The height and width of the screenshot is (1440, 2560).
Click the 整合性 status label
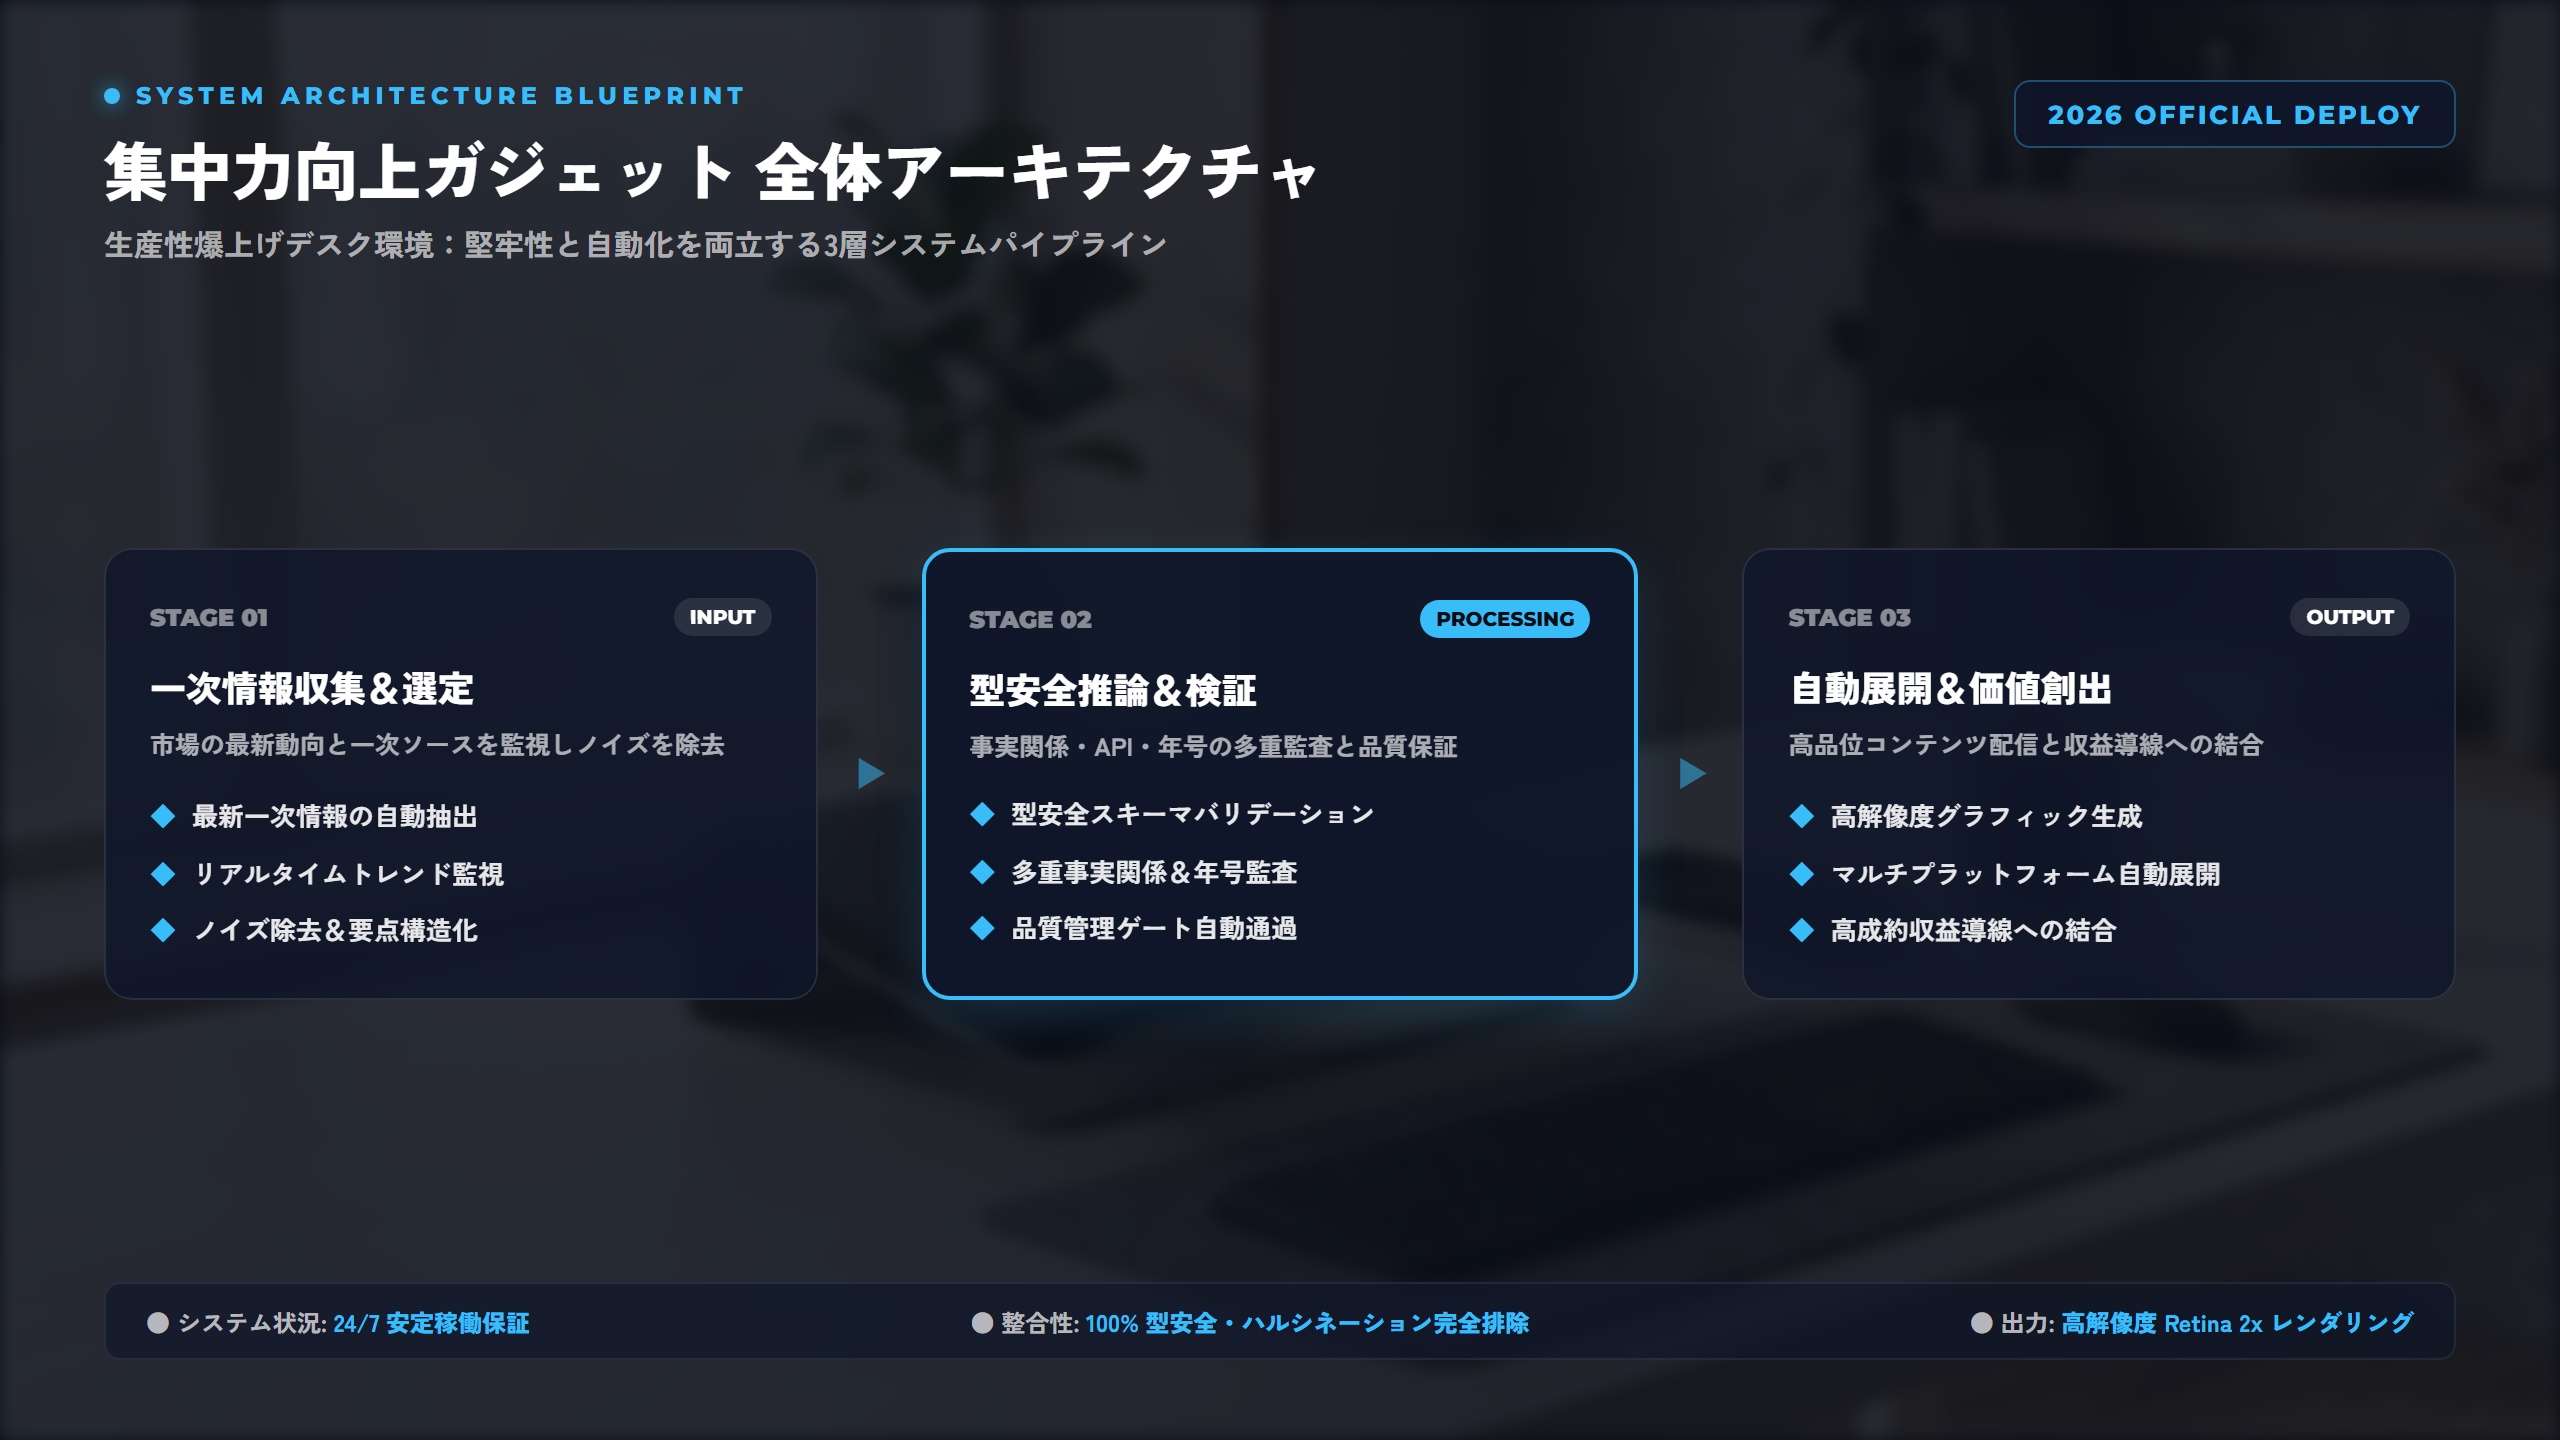pos(1040,1323)
